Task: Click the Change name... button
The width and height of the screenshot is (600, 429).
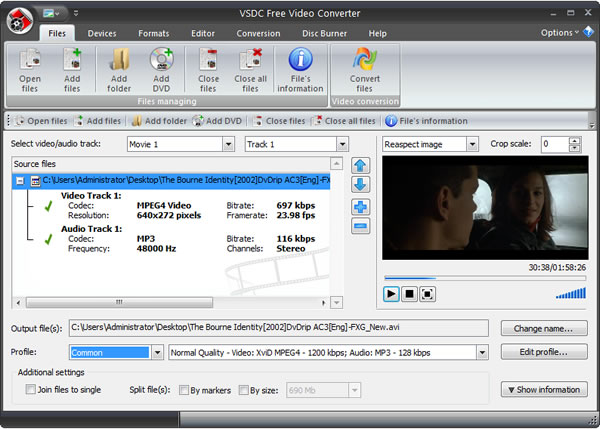Action: [x=544, y=328]
